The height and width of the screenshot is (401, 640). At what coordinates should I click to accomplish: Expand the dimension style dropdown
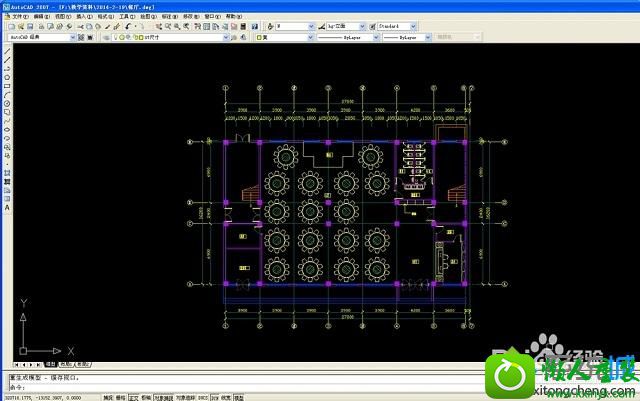click(x=362, y=27)
